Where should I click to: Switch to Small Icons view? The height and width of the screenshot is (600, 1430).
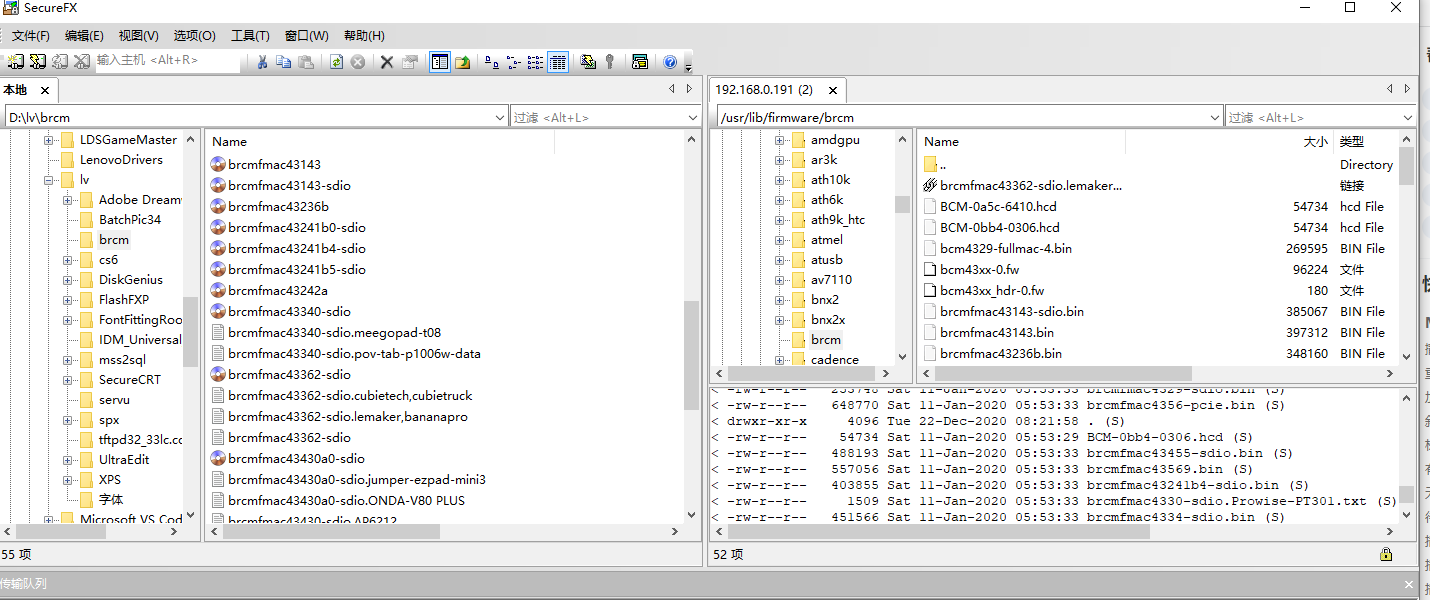[x=514, y=62]
